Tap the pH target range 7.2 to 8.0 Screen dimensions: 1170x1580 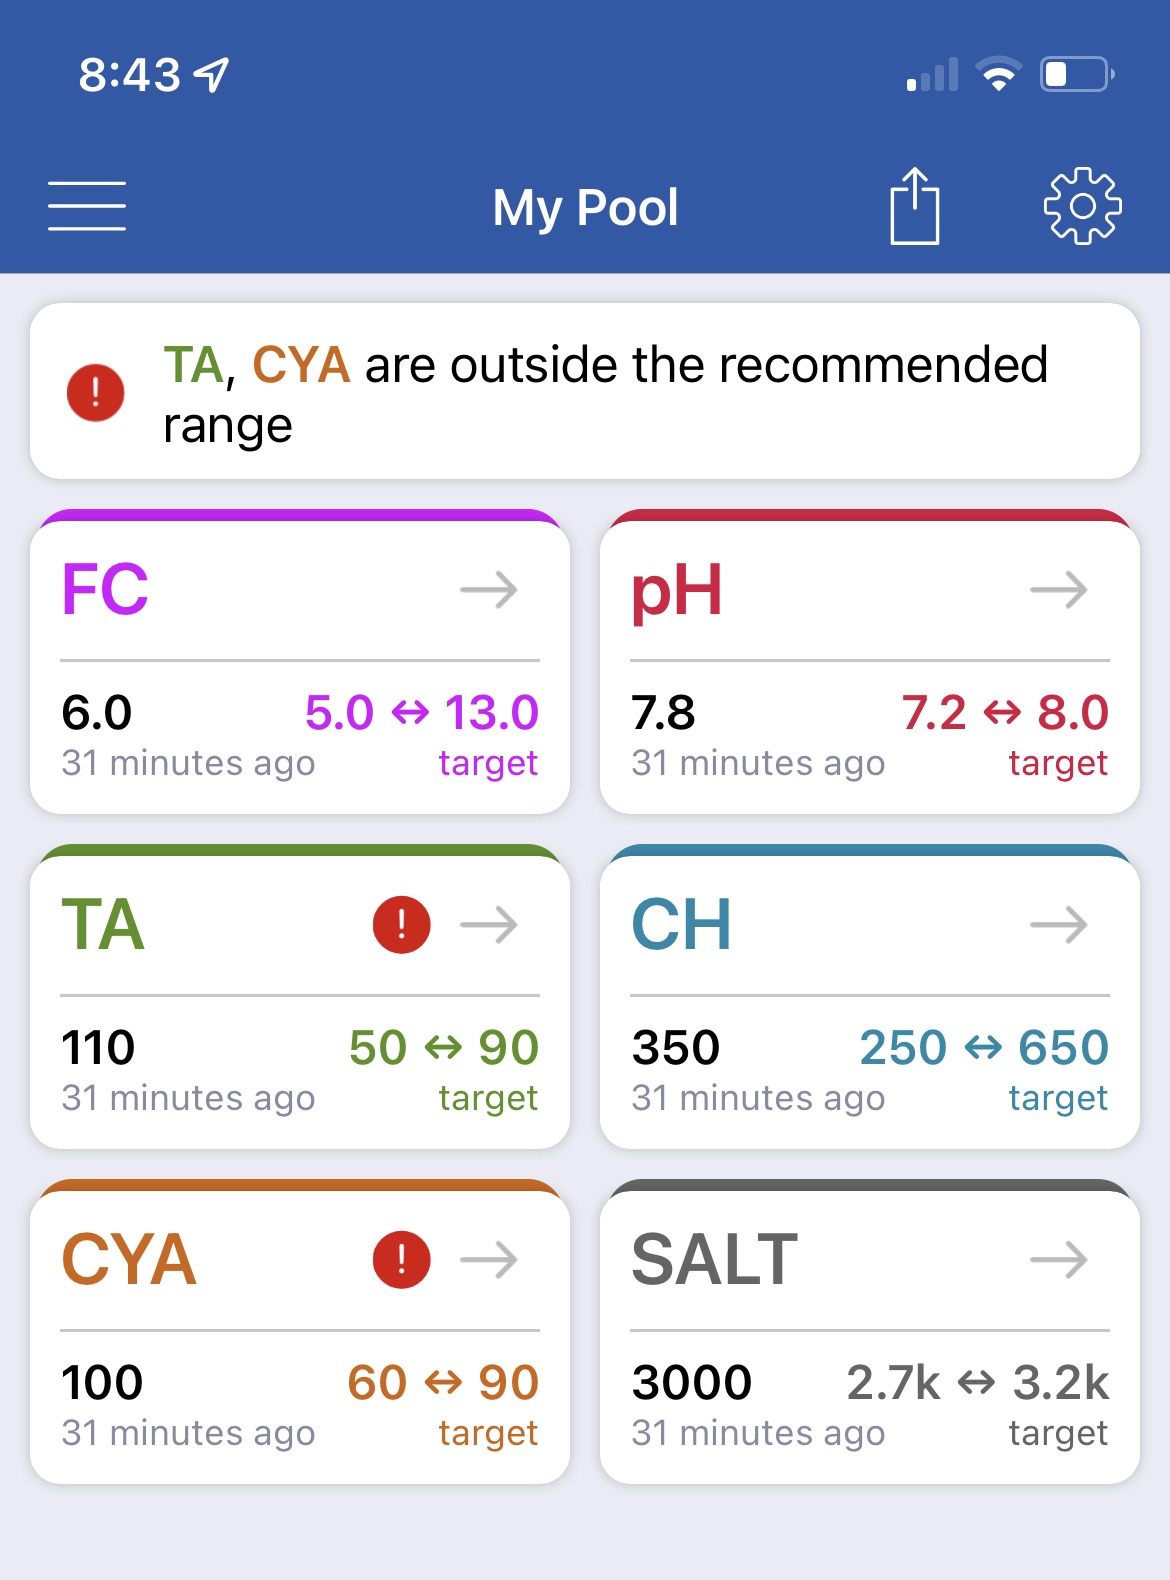[1005, 713]
